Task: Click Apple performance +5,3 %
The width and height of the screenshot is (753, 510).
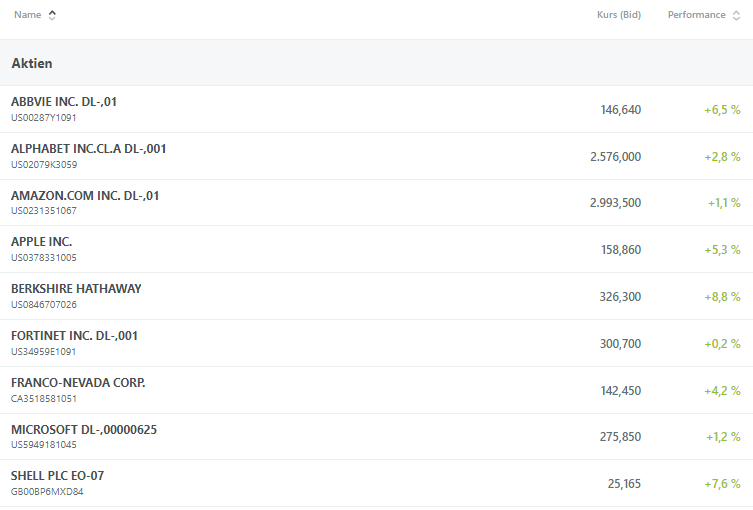Action: 722,250
